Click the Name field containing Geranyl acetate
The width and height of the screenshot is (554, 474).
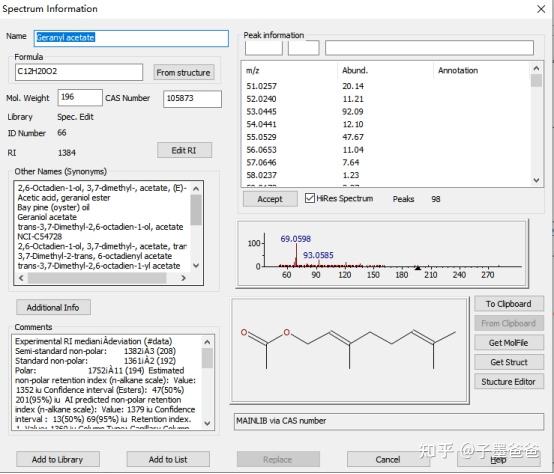(x=131, y=38)
